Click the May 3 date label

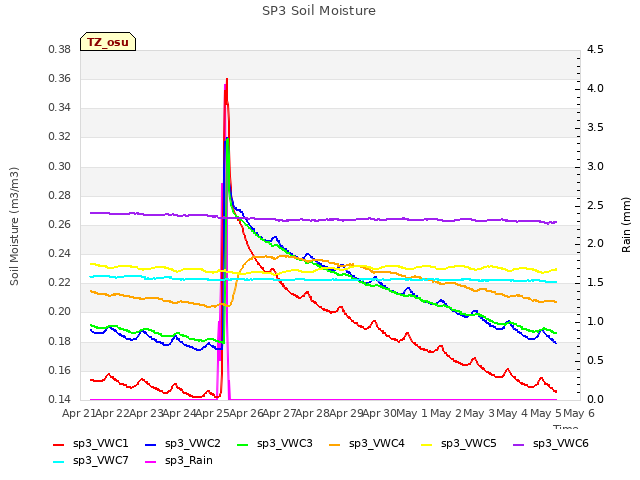pos(480,414)
